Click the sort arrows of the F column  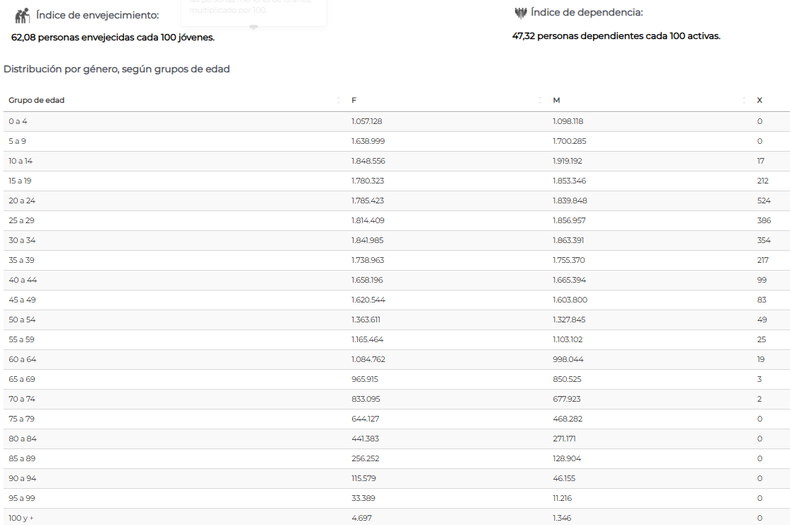pyautogui.click(x=540, y=100)
